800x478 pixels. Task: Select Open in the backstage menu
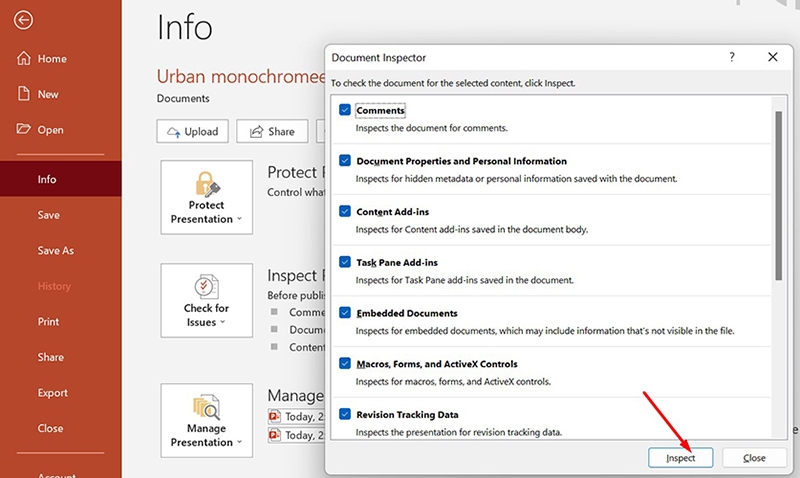[61, 130]
